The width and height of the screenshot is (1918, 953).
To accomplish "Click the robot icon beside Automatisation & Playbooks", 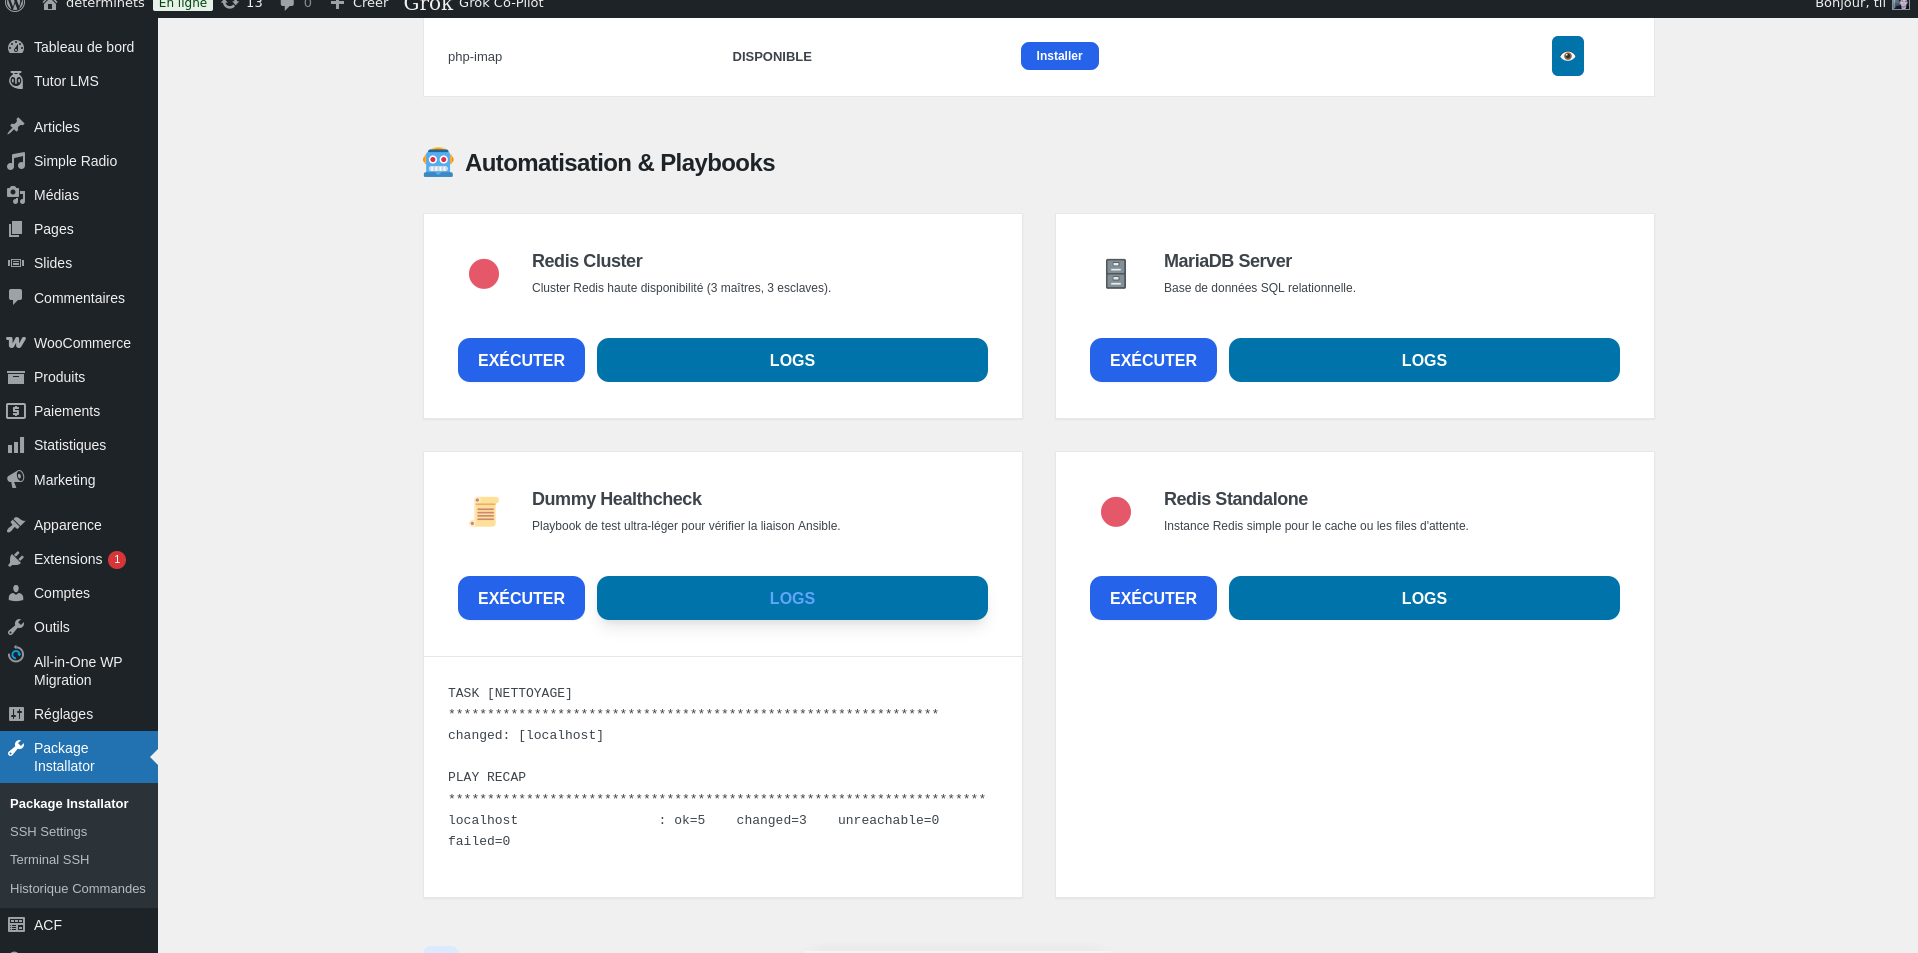I will tap(438, 162).
